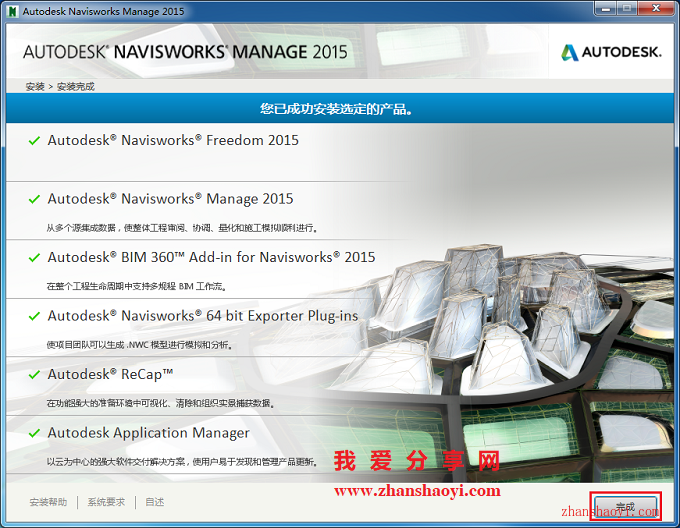Open the 系统要求 system requirements link
680x528 pixels.
coord(106,502)
